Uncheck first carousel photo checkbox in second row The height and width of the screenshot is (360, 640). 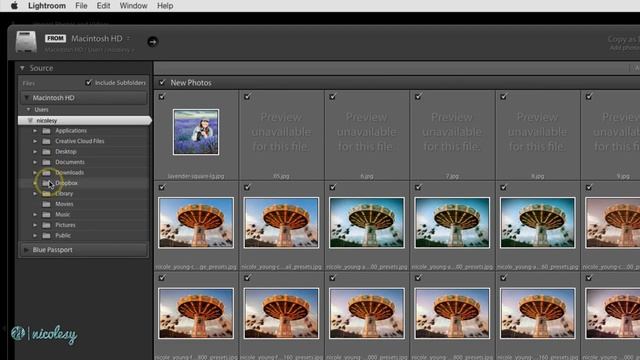click(162, 187)
